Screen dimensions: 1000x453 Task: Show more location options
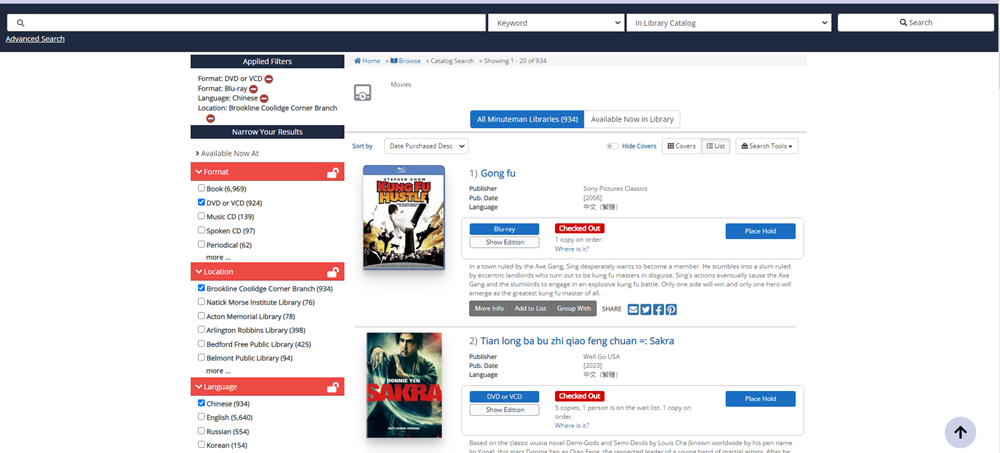coord(218,371)
